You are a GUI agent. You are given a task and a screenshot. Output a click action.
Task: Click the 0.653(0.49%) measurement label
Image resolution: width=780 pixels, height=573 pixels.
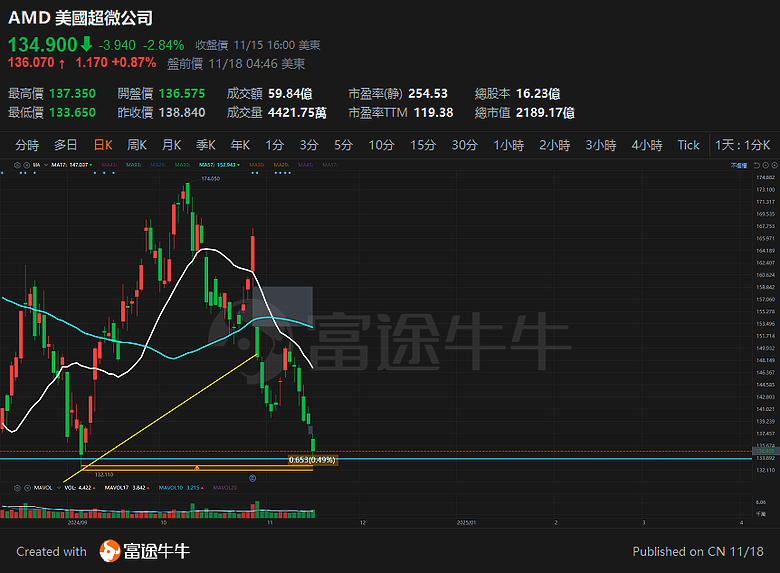(x=312, y=460)
